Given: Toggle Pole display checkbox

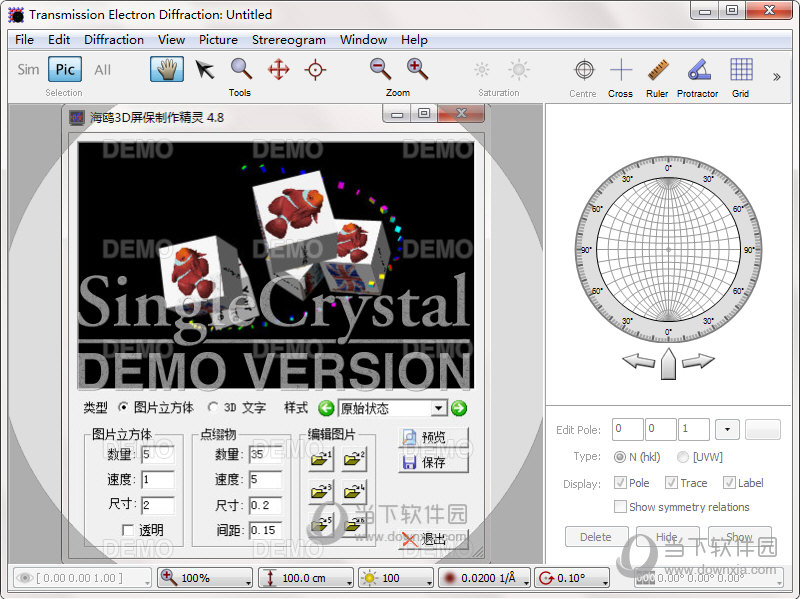Looking at the screenshot, I should (x=620, y=483).
